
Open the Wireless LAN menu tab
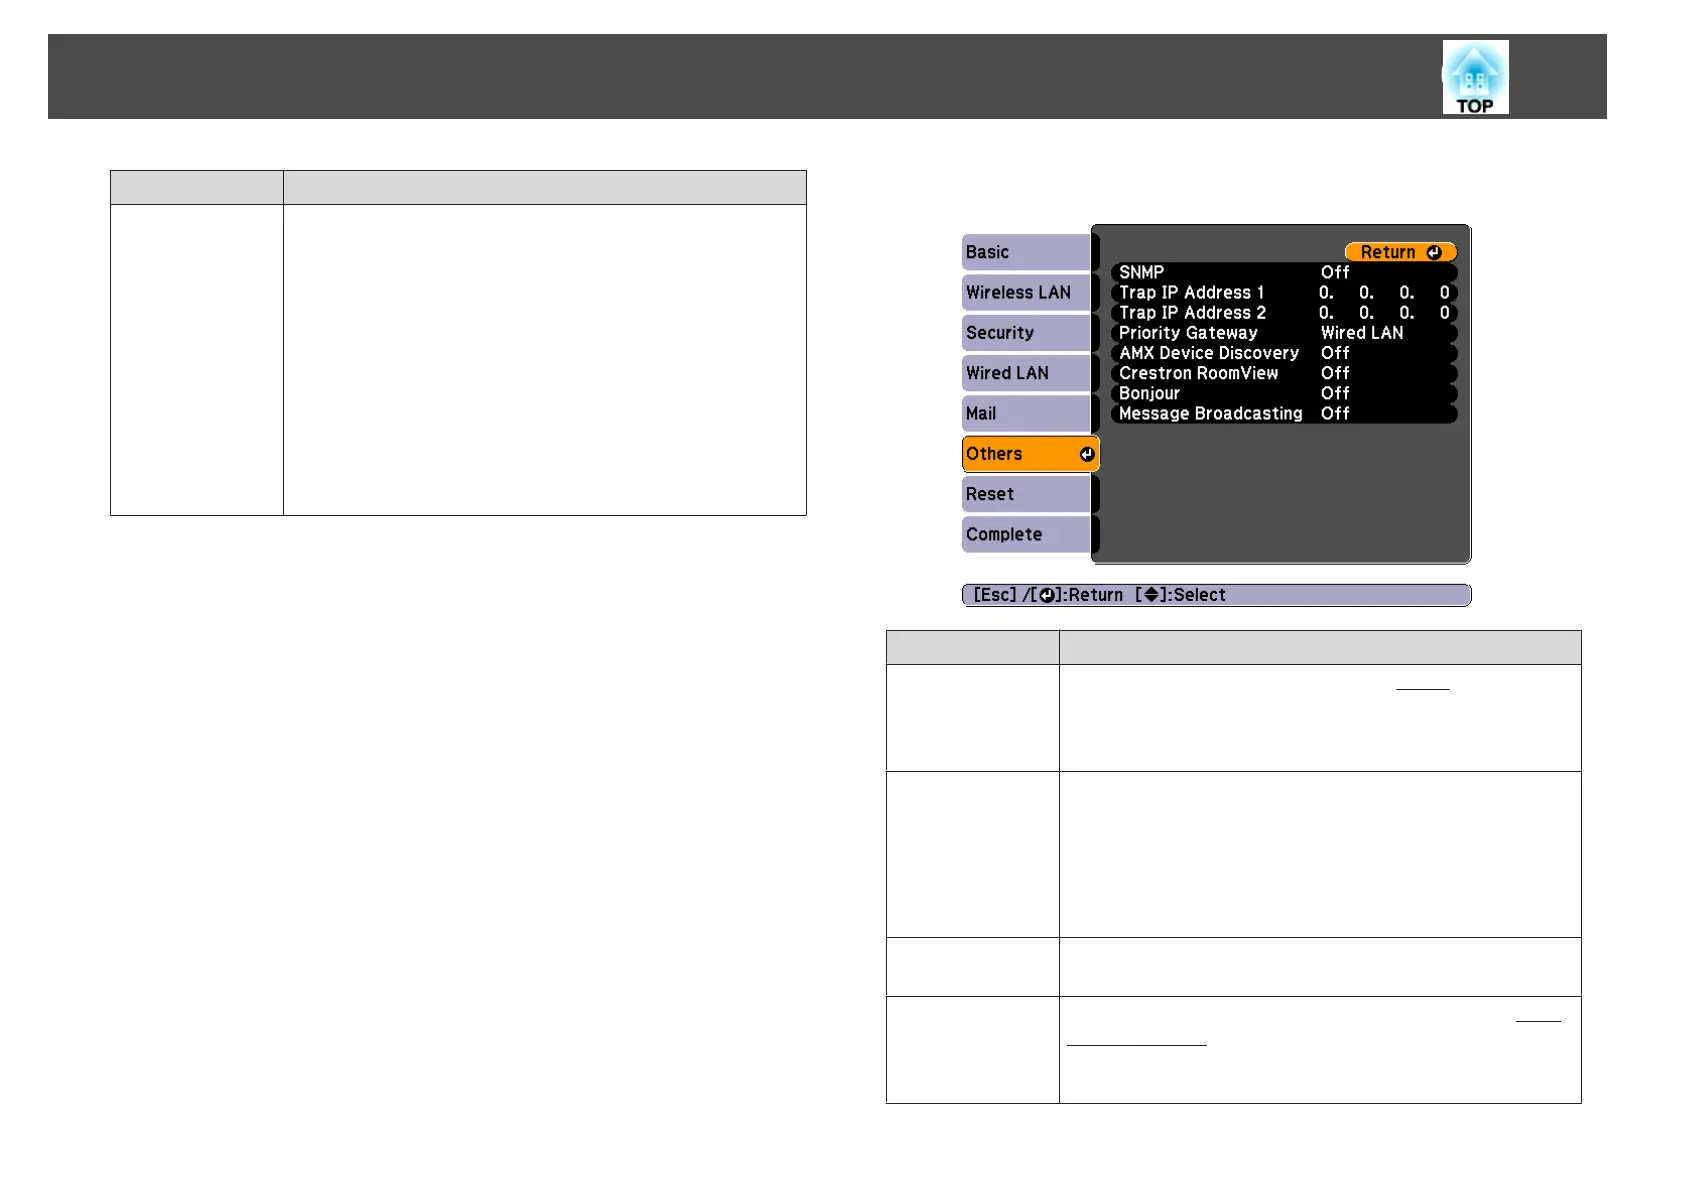click(x=1026, y=292)
